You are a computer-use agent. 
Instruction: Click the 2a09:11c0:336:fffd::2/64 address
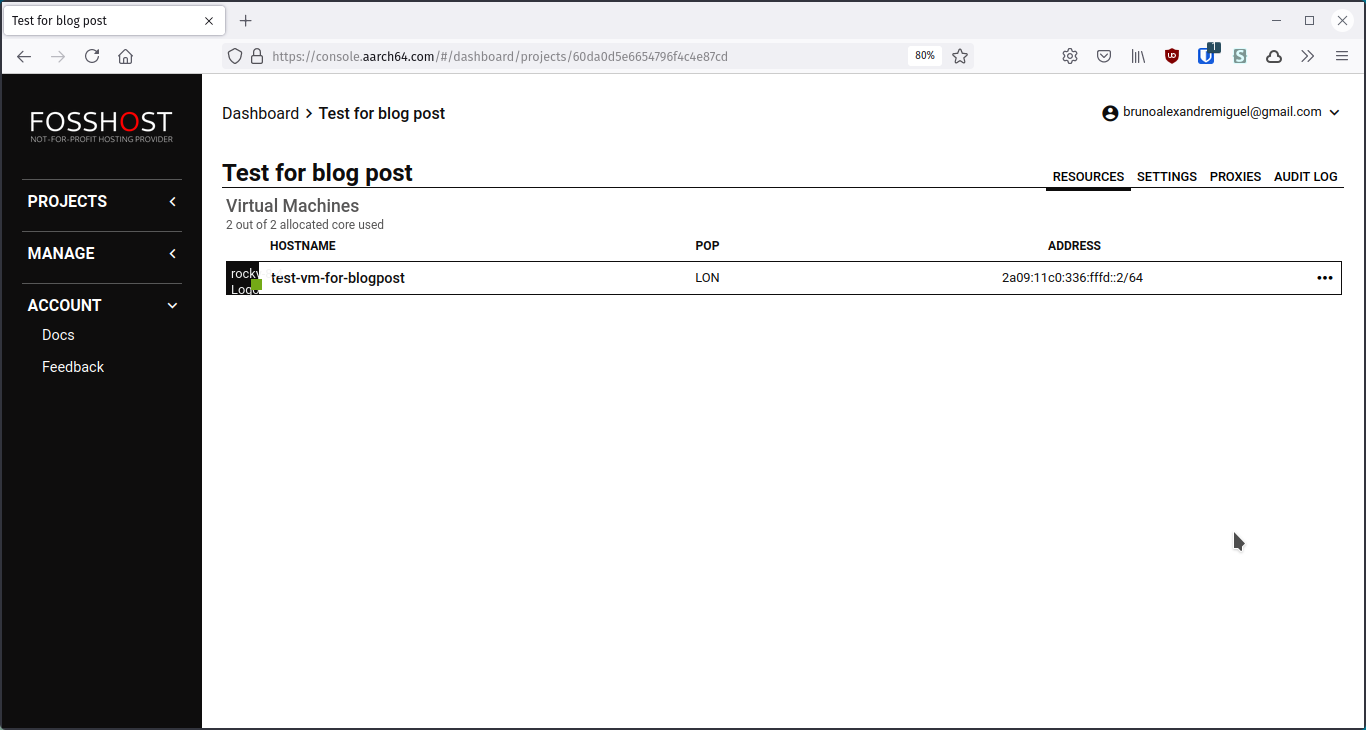1072,278
